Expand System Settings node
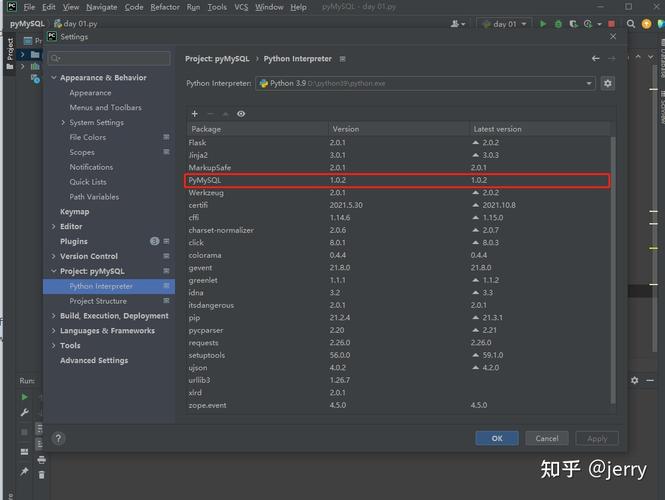Image resolution: width=665 pixels, height=500 pixels. pyautogui.click(x=63, y=122)
